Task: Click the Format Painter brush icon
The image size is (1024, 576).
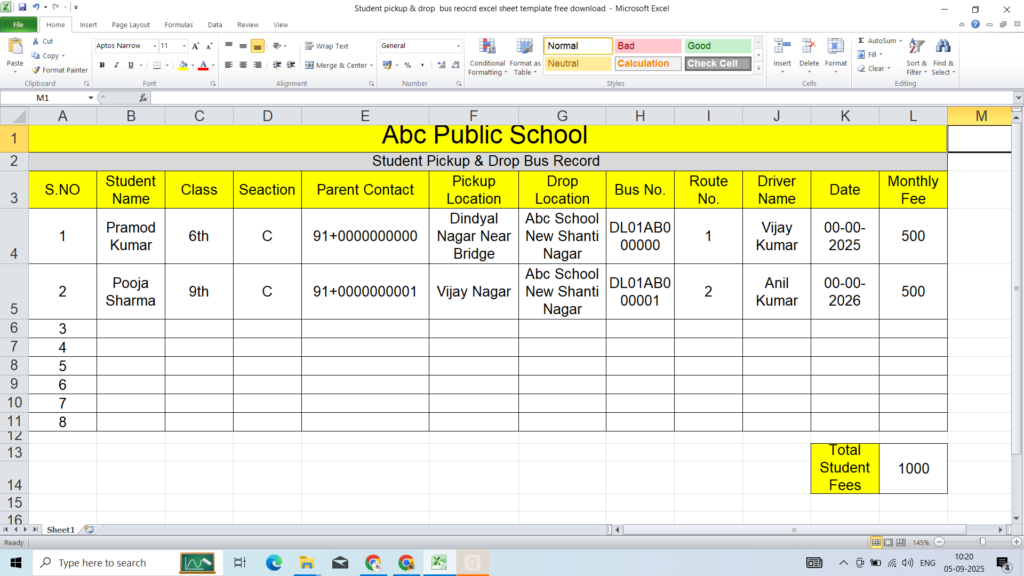Action: click(x=36, y=70)
